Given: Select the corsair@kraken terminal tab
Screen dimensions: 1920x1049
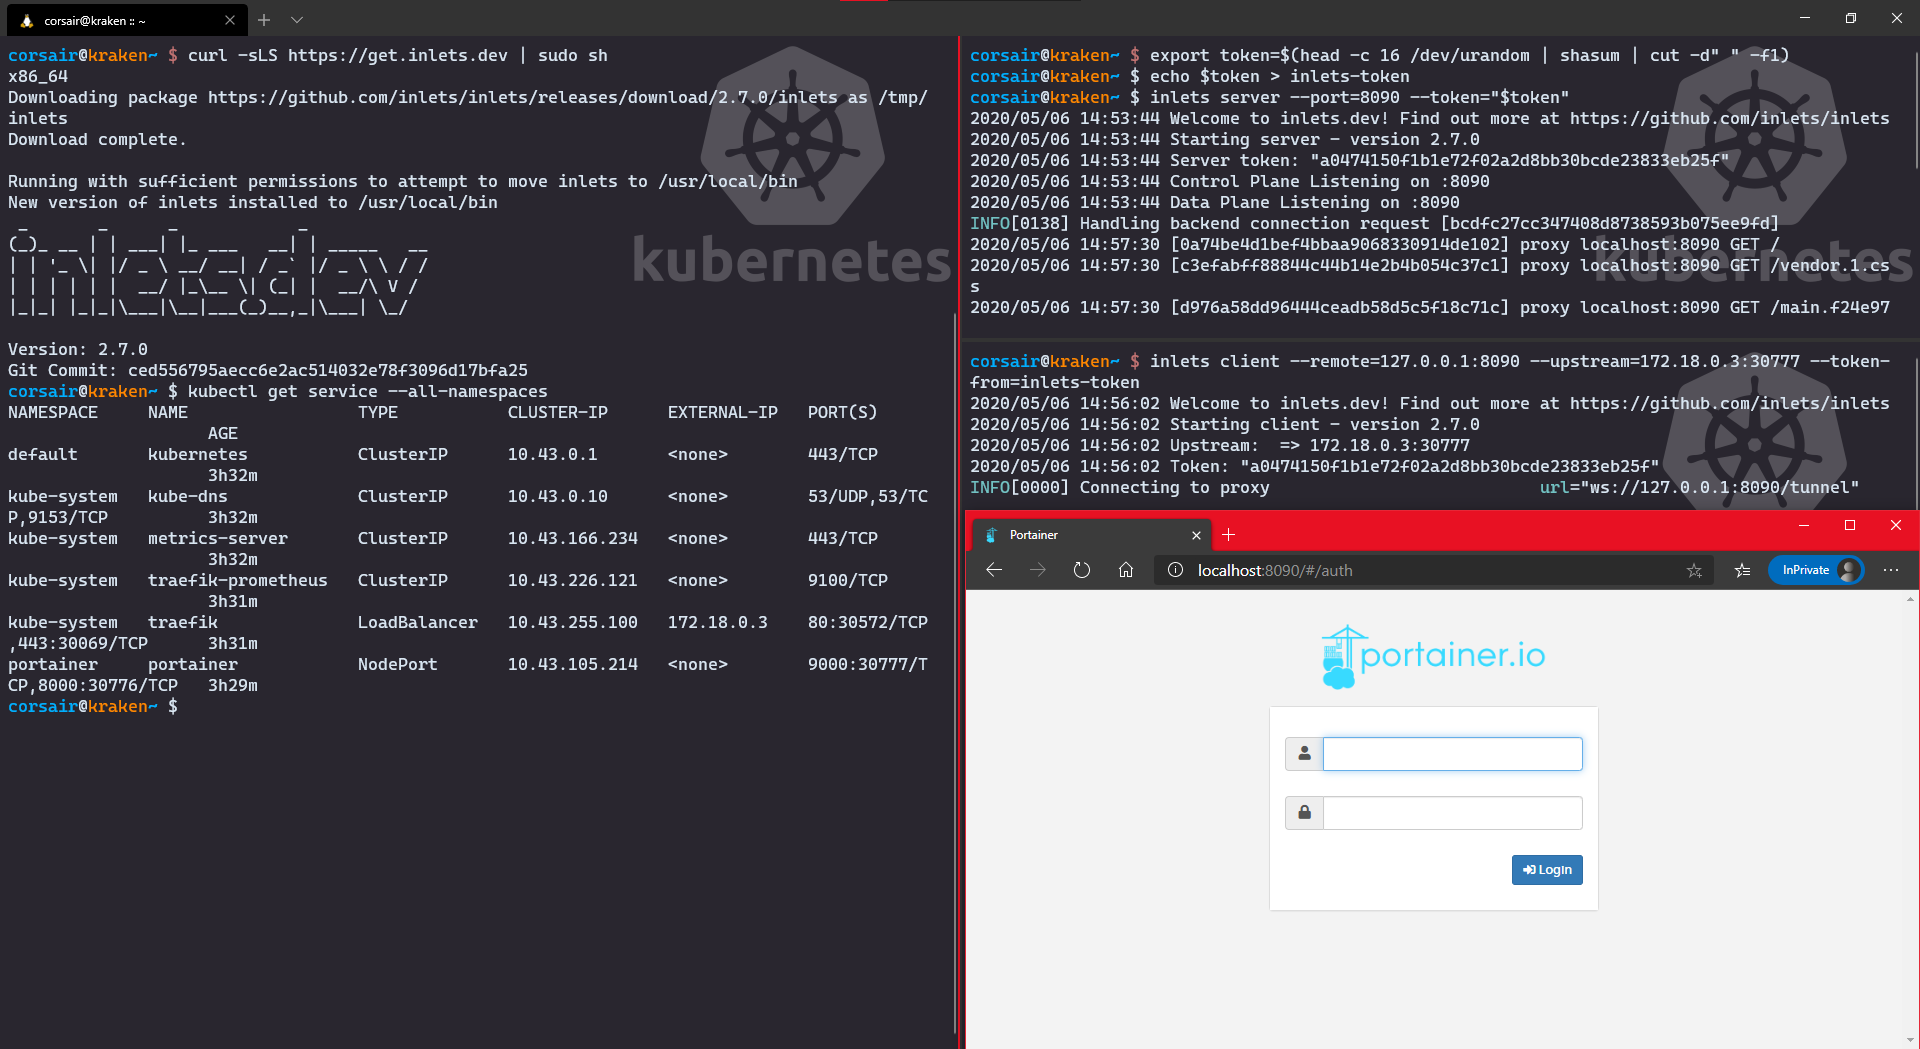Looking at the screenshot, I should [110, 20].
